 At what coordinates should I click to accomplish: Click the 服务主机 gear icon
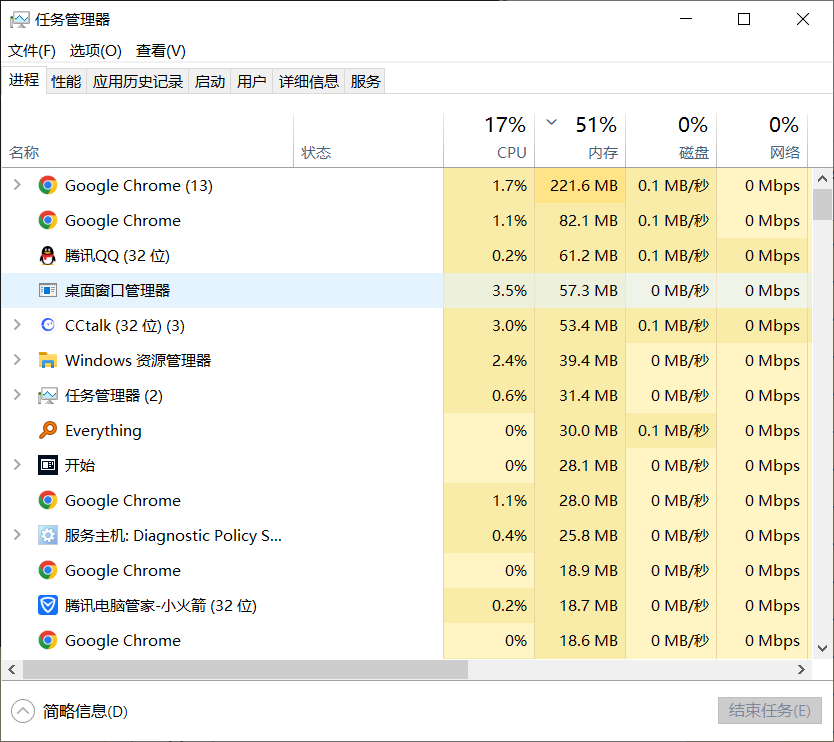(x=48, y=535)
